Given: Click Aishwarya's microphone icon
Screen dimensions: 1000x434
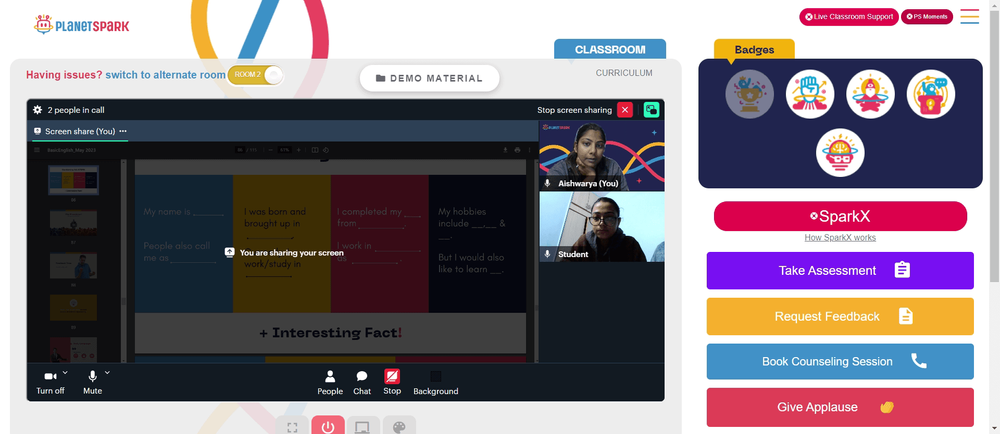Looking at the screenshot, I should [x=547, y=183].
